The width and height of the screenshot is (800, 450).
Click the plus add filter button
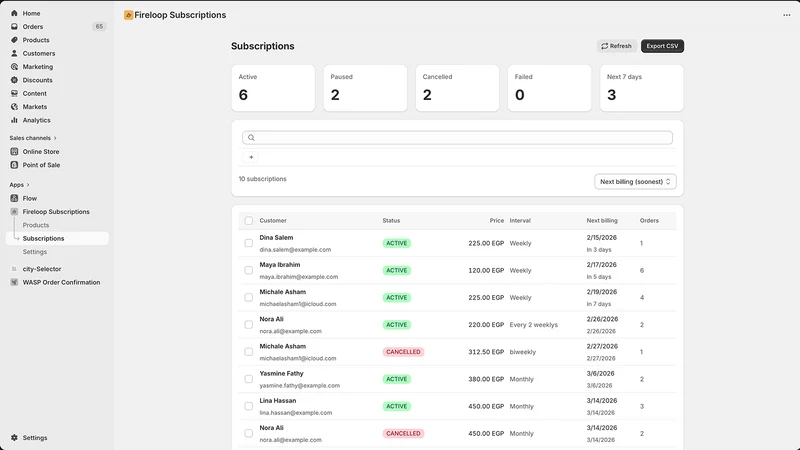coord(251,157)
